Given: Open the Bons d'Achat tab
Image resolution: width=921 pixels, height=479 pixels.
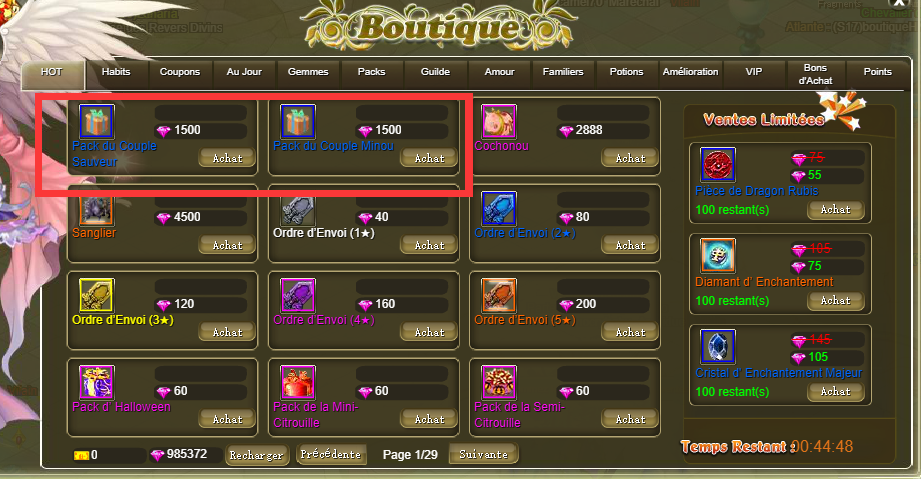Looking at the screenshot, I should 815,75.
